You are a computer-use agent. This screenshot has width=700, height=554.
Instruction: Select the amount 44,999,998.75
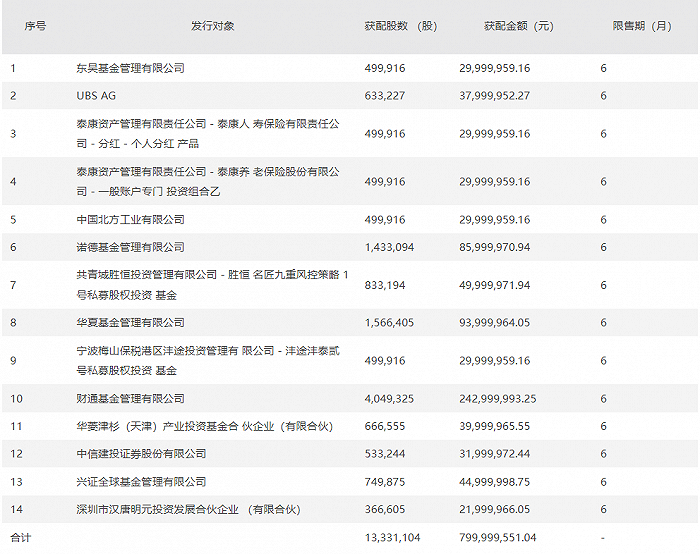point(495,482)
